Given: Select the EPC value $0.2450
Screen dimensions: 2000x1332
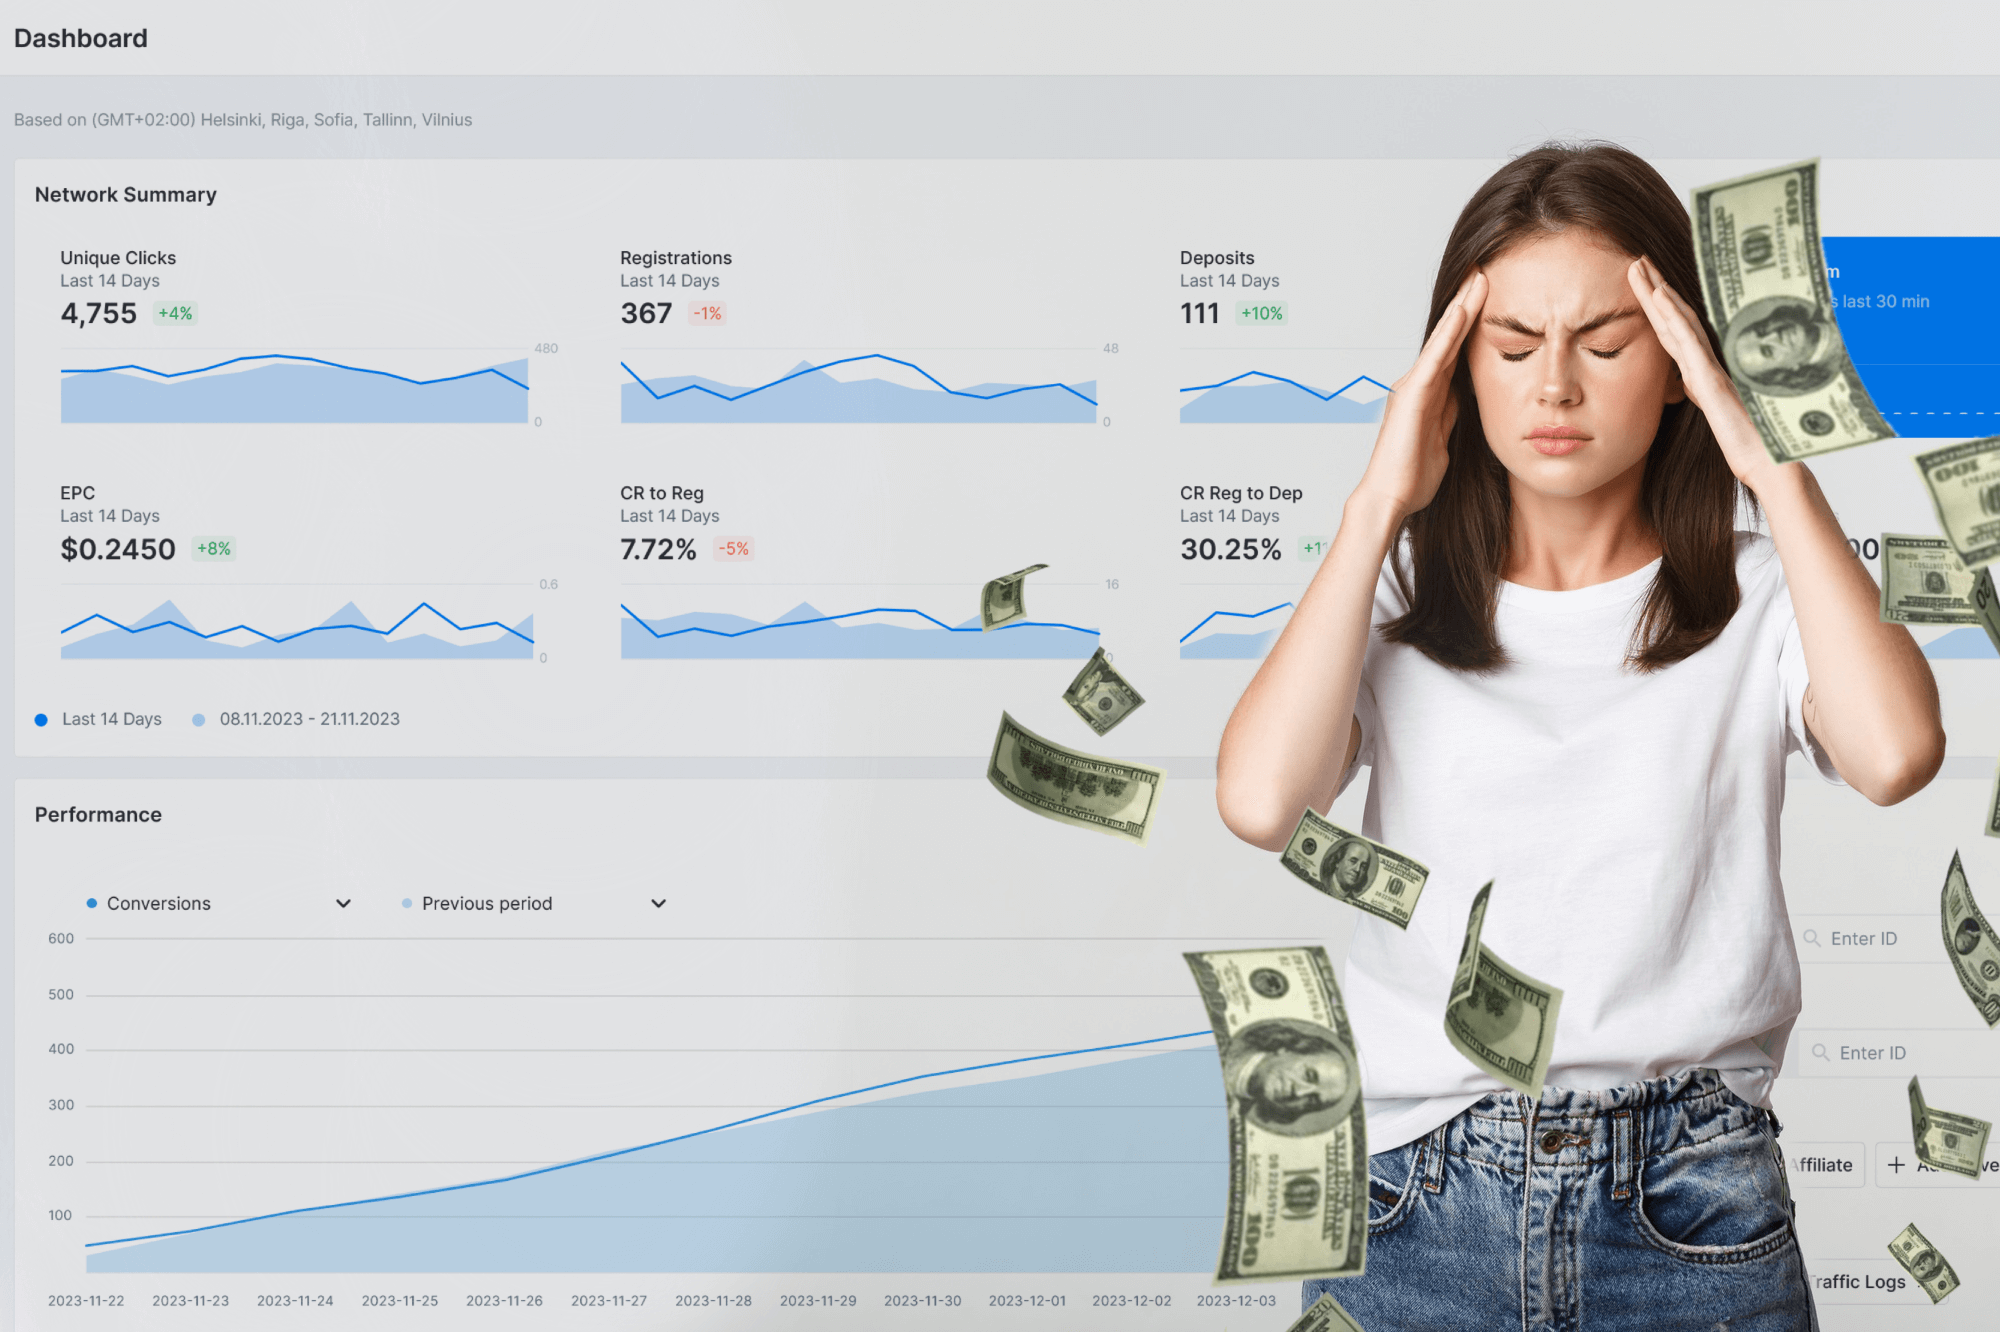Looking at the screenshot, I should coord(118,549).
